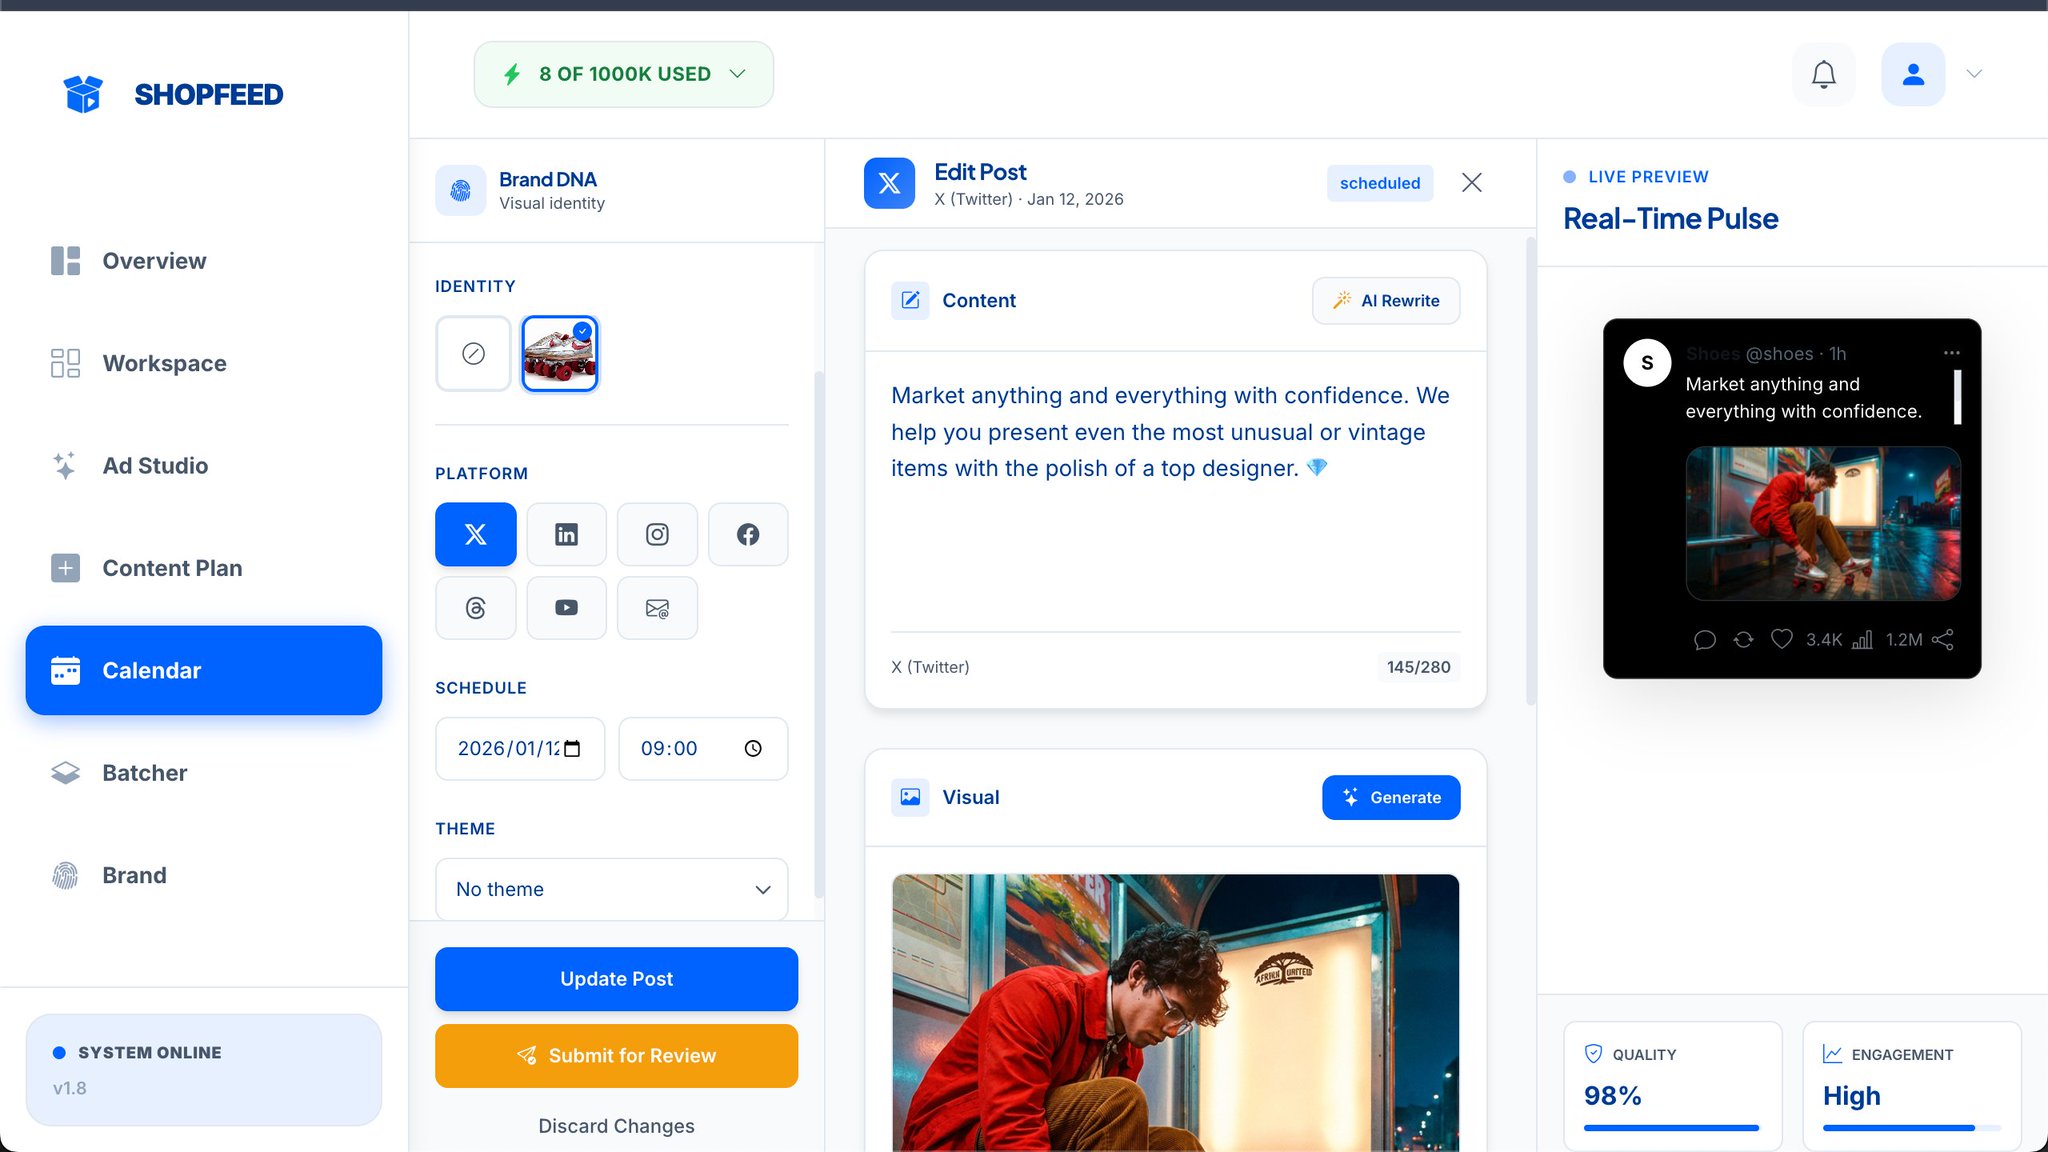This screenshot has width=2048, height=1152.
Task: Click Submit for Review
Action: point(616,1055)
